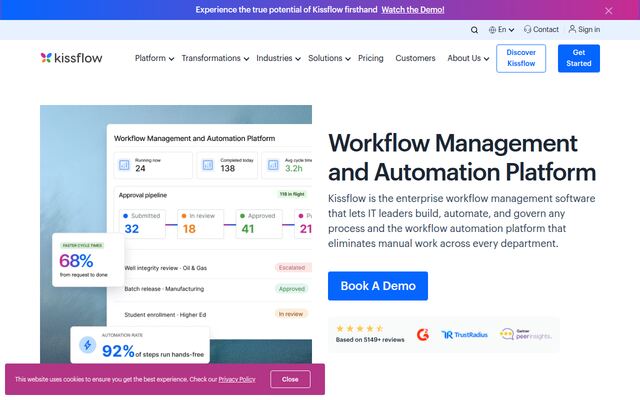The height and width of the screenshot is (400, 640).
Task: Click the In review 18 pipeline card
Action: point(200,224)
